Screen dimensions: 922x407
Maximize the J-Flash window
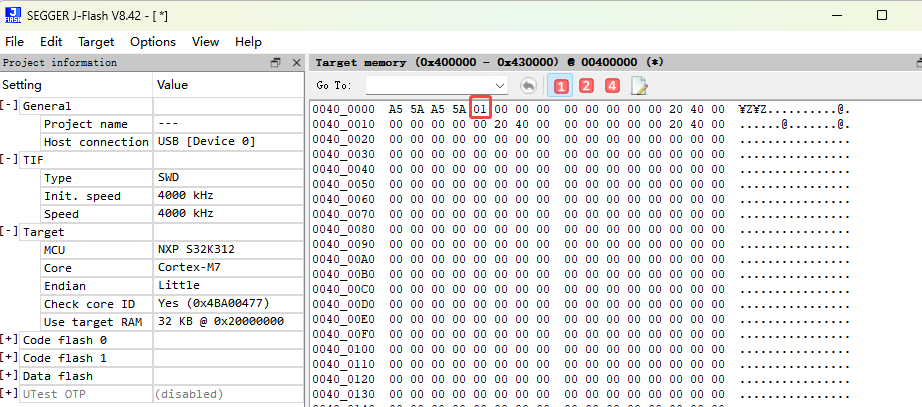[881, 15]
